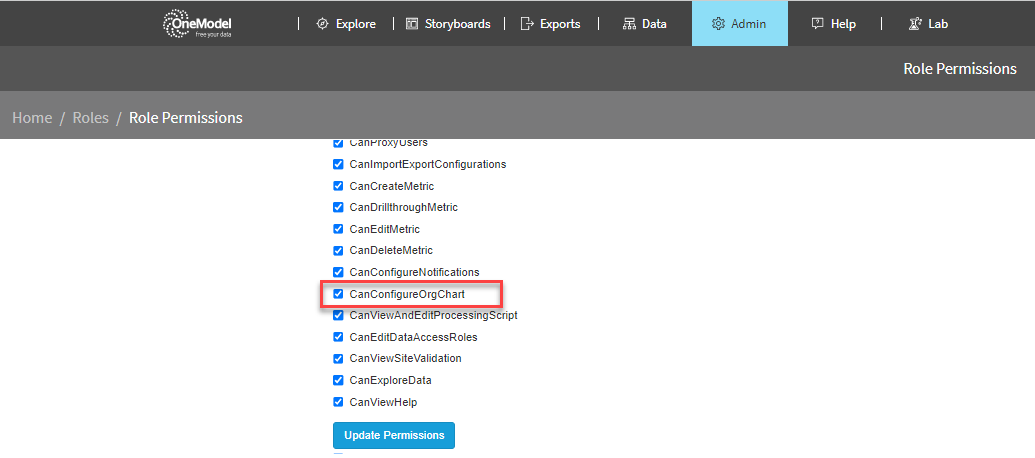Disable CanDeleteMetric permission

[338, 250]
